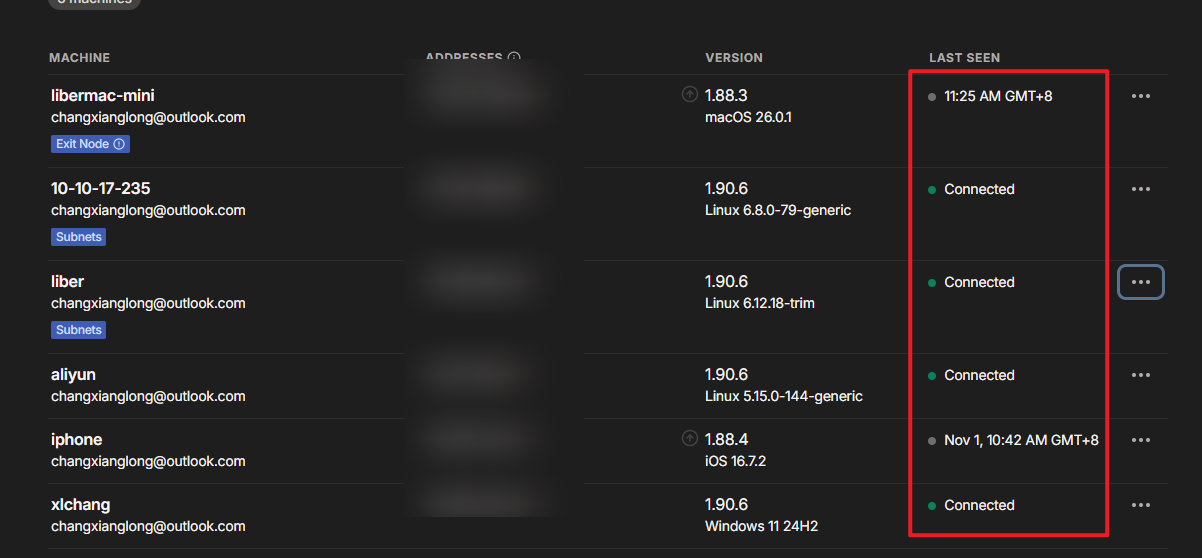Click the Subnets badge under liber
Viewport: 1202px width, 558px height.
point(78,330)
